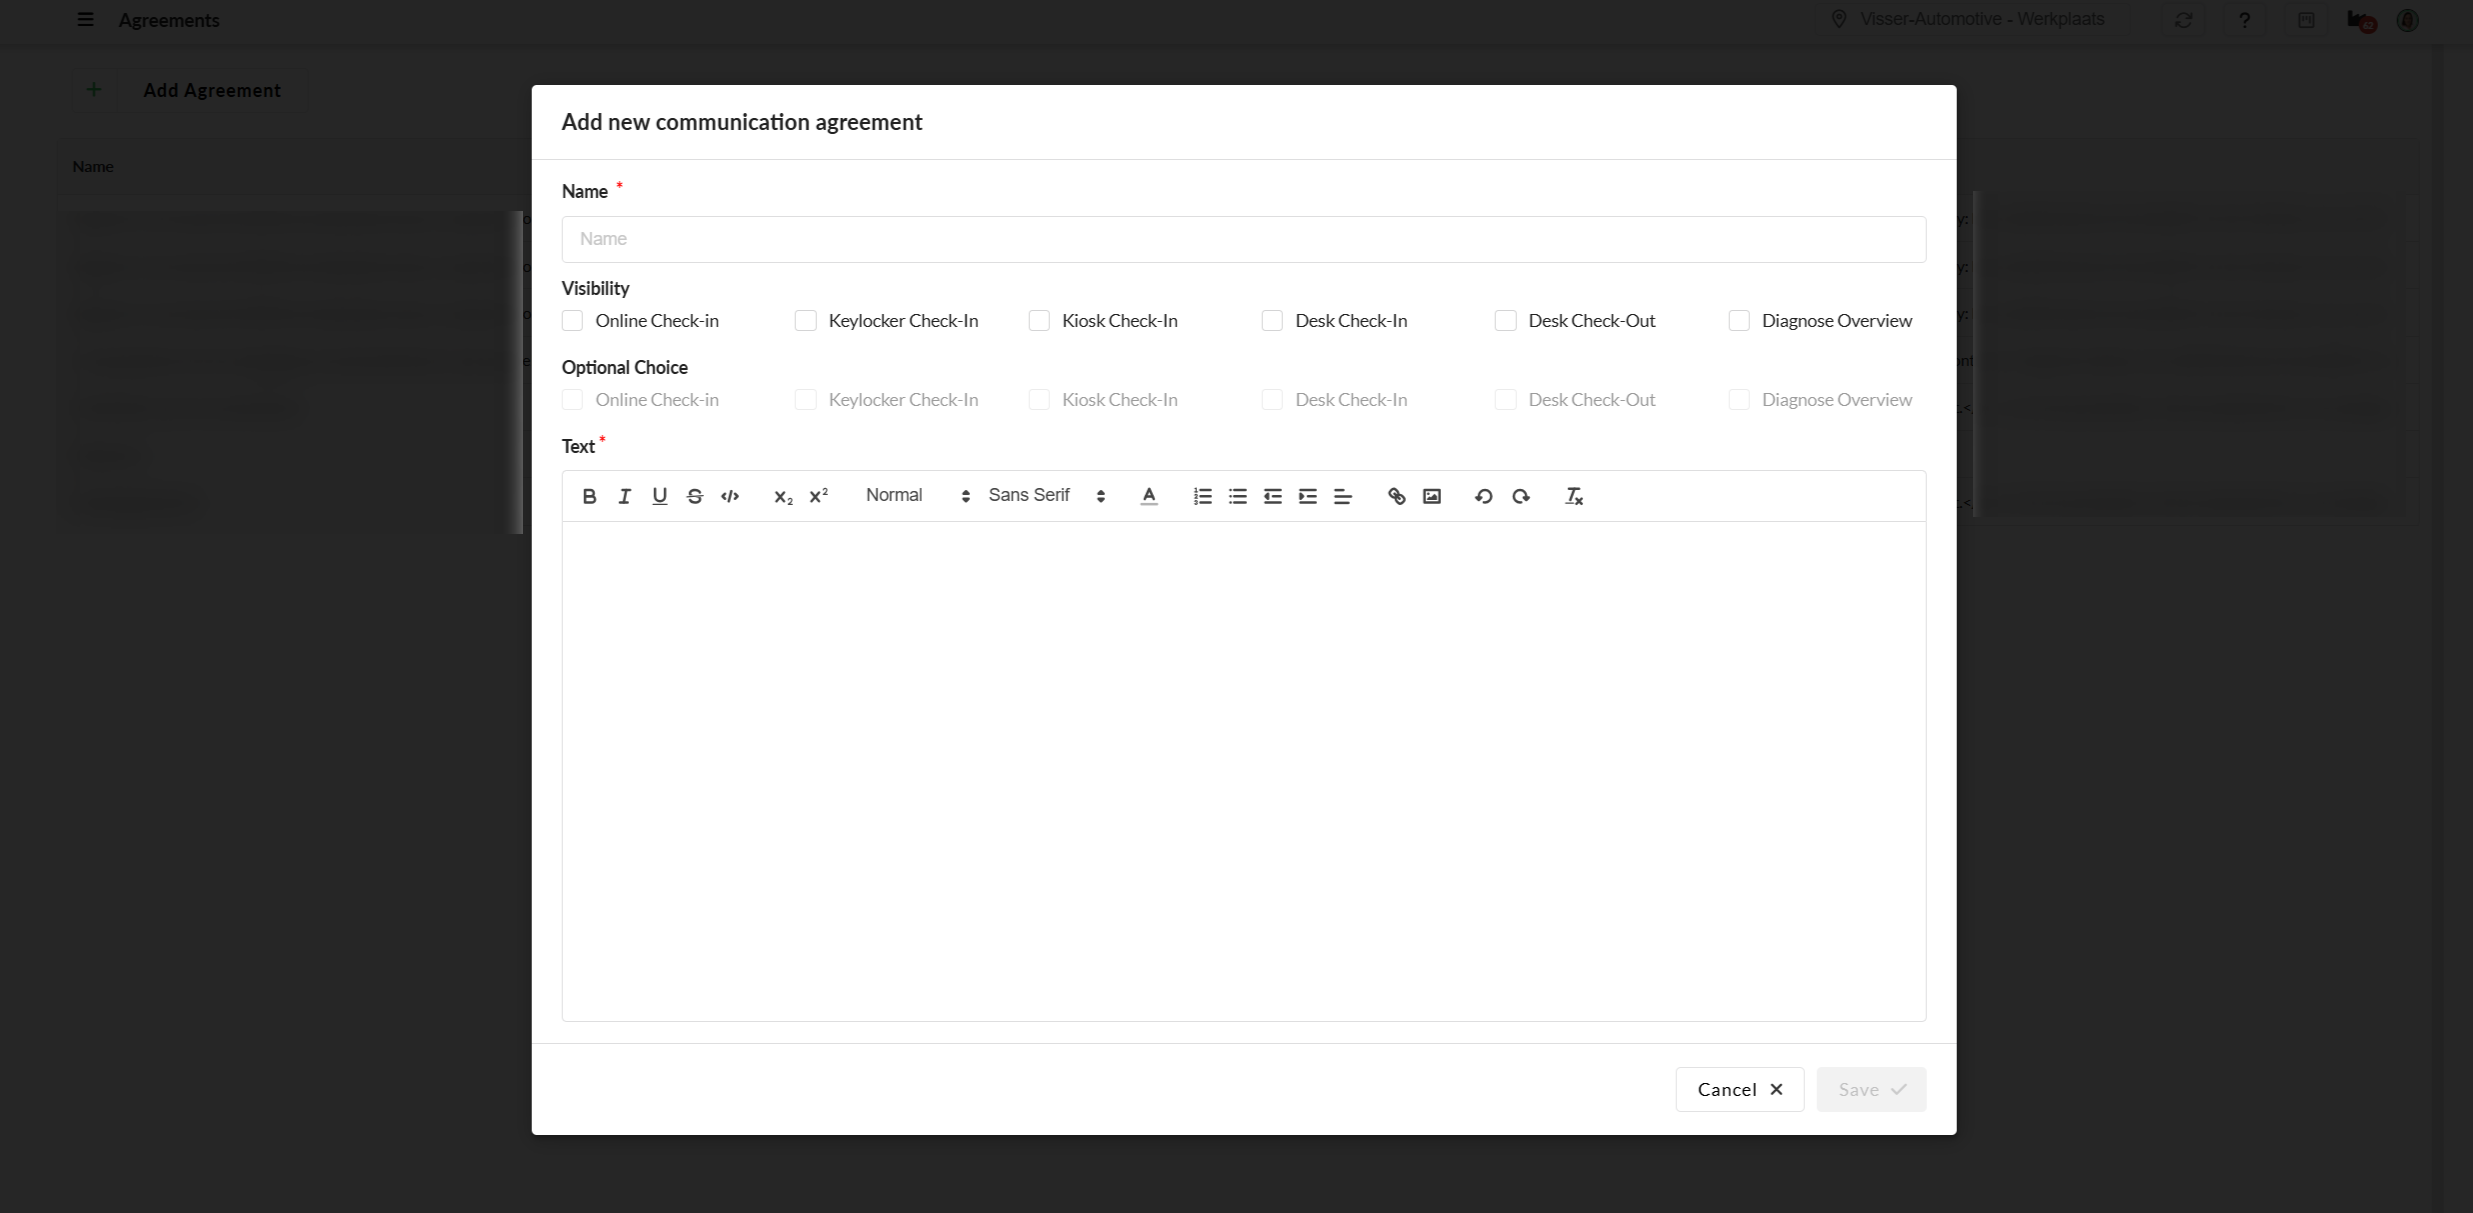Cancel the new agreement dialog

[x=1739, y=1089]
